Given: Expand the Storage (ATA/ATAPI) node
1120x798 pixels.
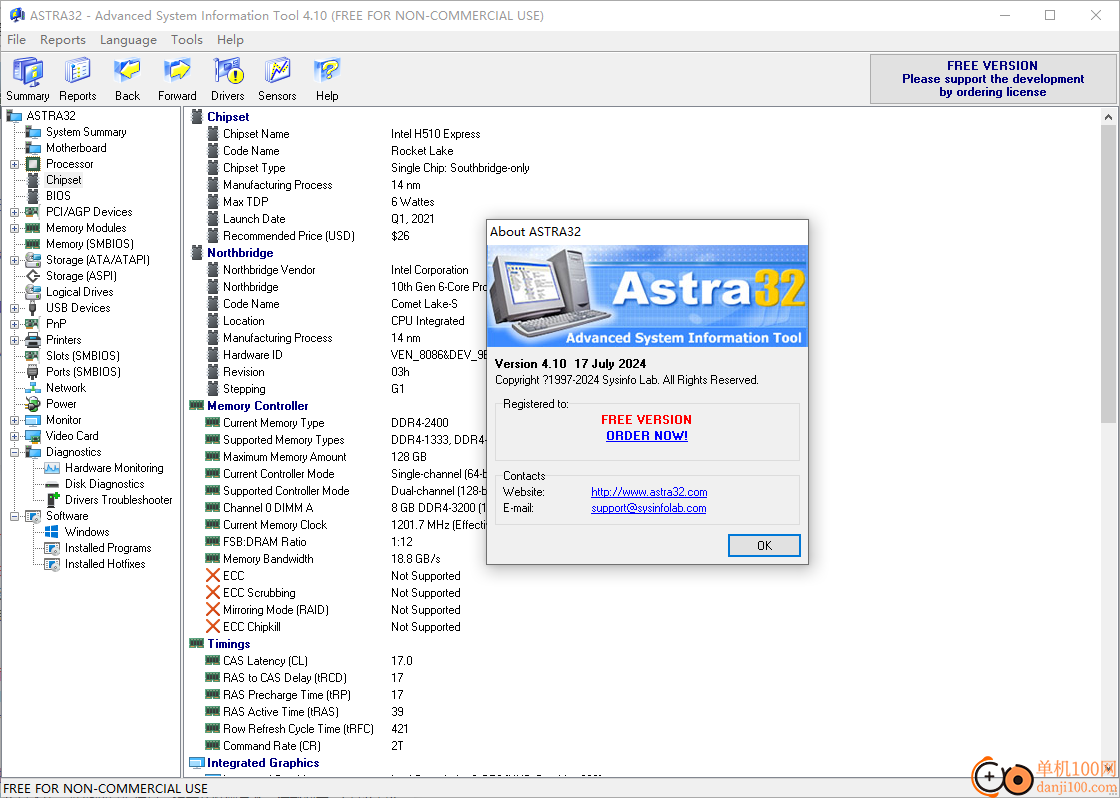Looking at the screenshot, I should 14,260.
